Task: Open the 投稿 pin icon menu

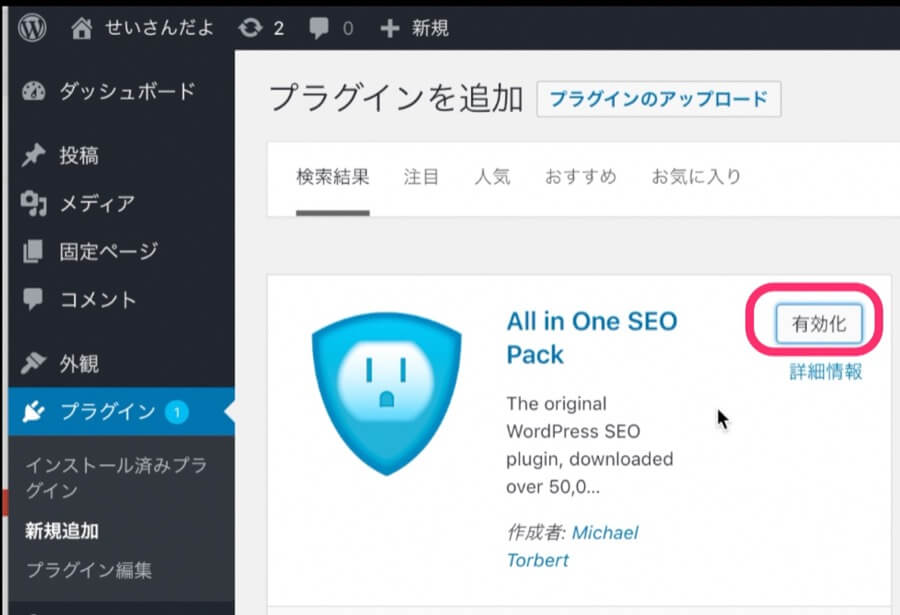Action: (33, 156)
